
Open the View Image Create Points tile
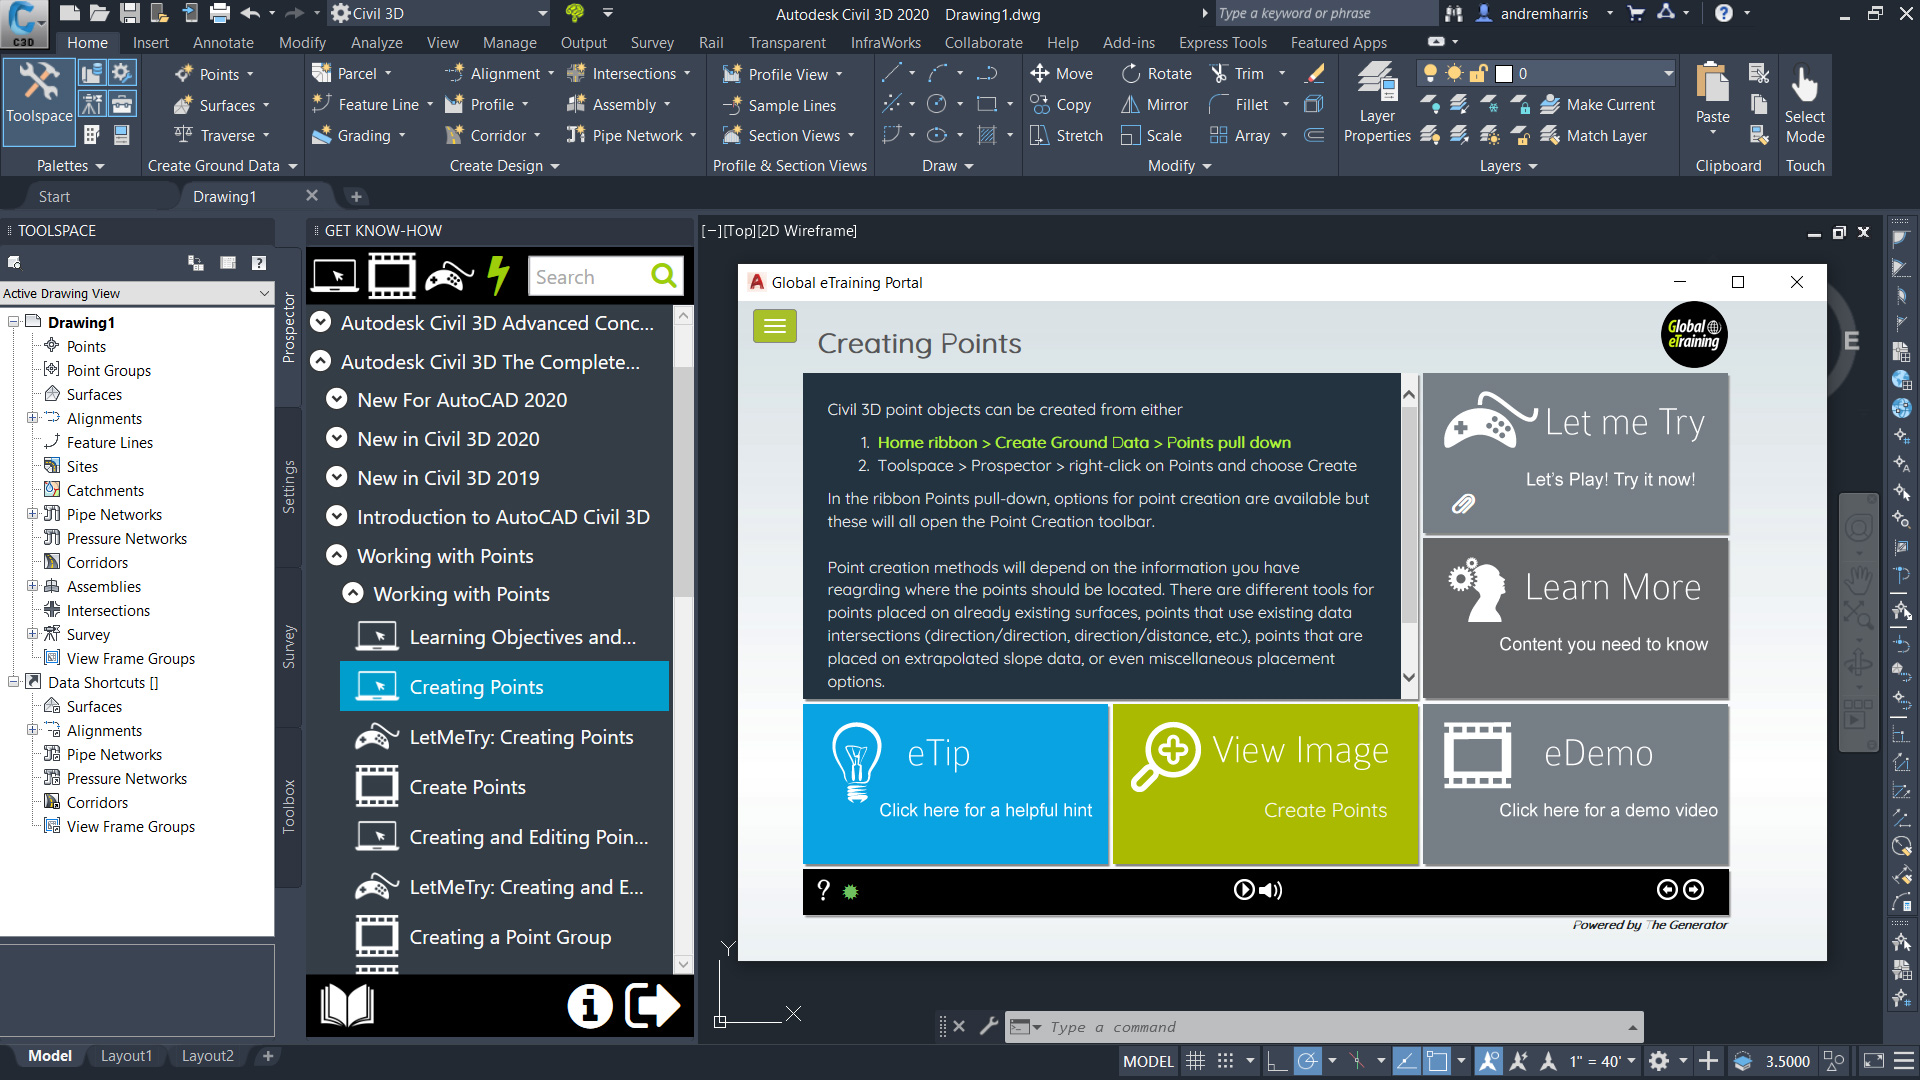pyautogui.click(x=1265, y=783)
